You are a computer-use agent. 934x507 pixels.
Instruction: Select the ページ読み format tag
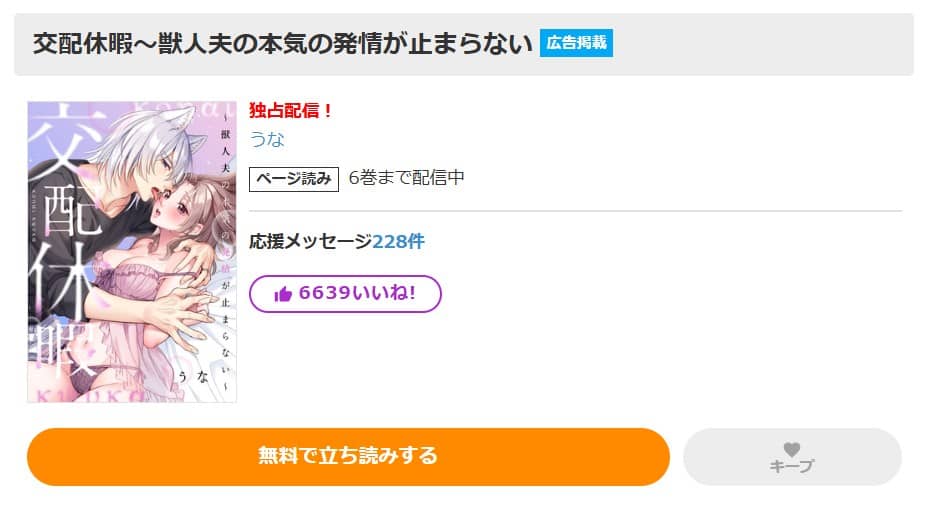pyautogui.click(x=294, y=178)
